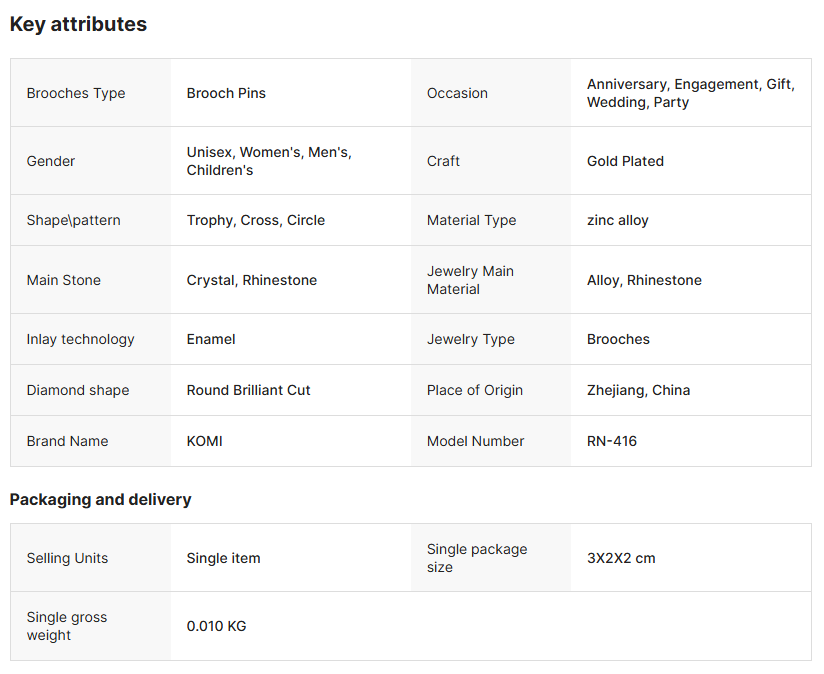Select the 0.010 KG gross weight value

(x=216, y=626)
